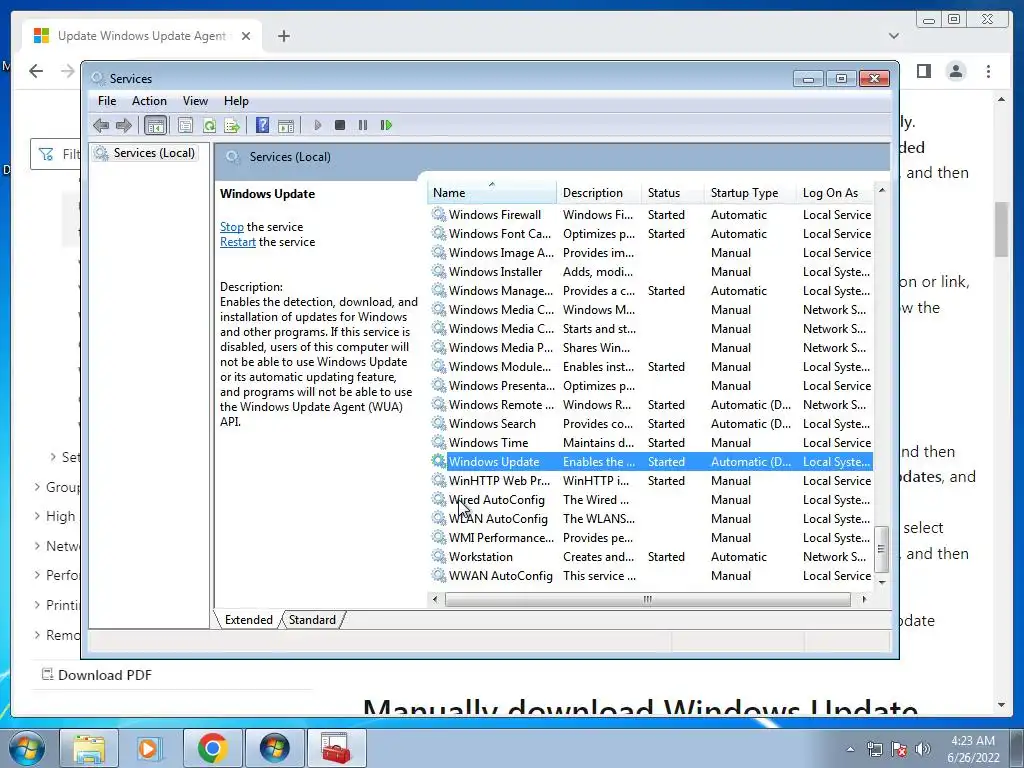This screenshot has width=1024, height=768.
Task: Expand the Netw item in page sidebar
Action: pyautogui.click(x=37, y=545)
